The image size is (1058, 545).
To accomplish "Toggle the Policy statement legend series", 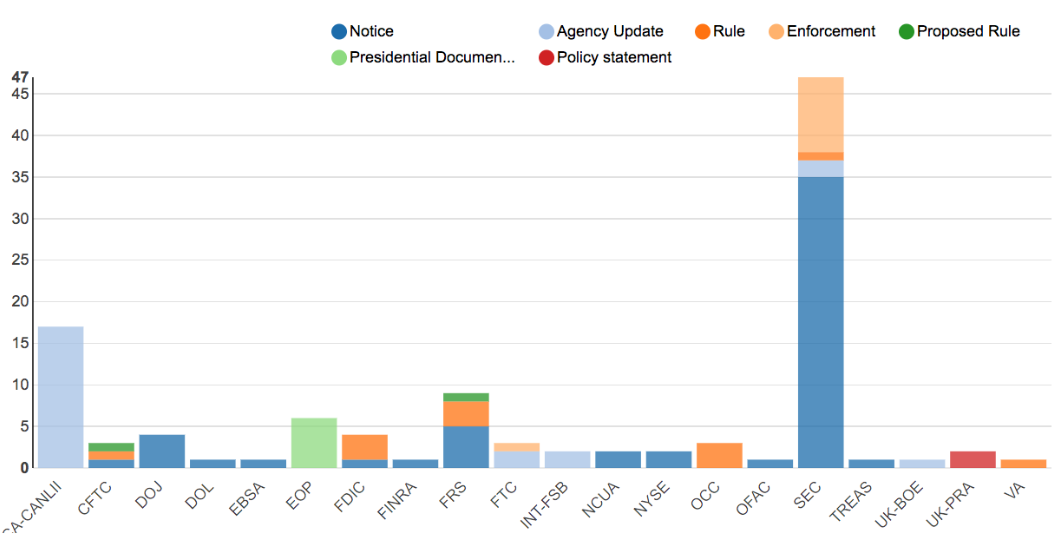I will 605,57.
